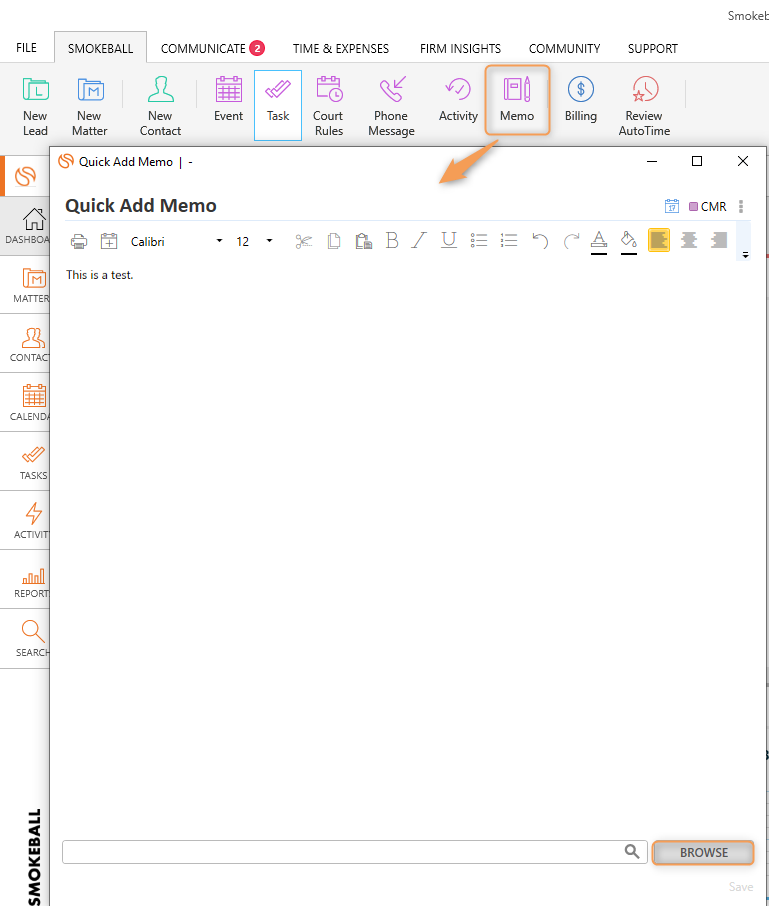Open Reports in the sidebar
Image resolution: width=769 pixels, height=906 pixels.
(26, 580)
